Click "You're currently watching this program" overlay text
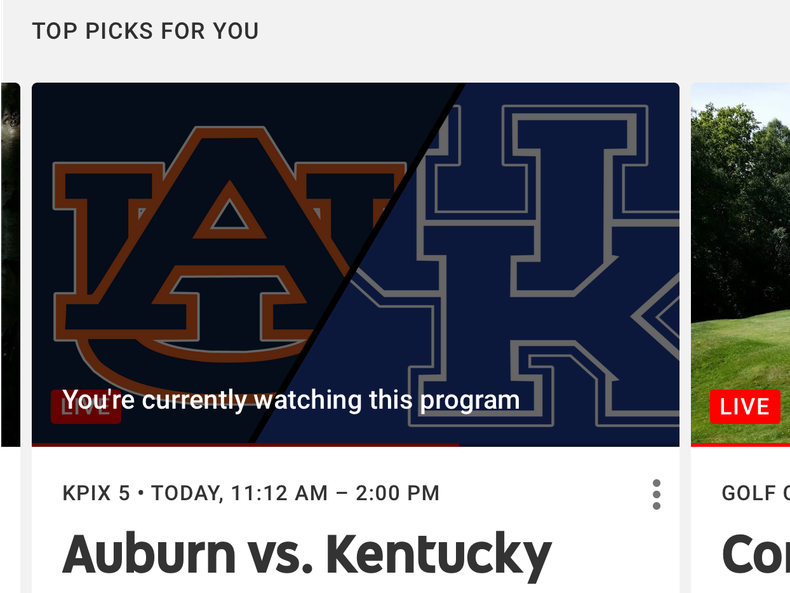The height and width of the screenshot is (593, 790). tap(291, 400)
